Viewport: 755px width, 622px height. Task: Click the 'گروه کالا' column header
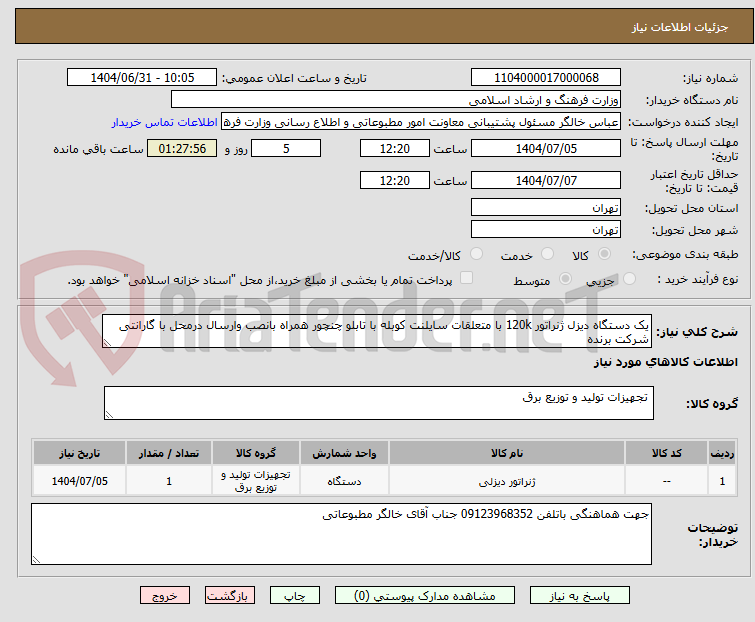coord(256,453)
